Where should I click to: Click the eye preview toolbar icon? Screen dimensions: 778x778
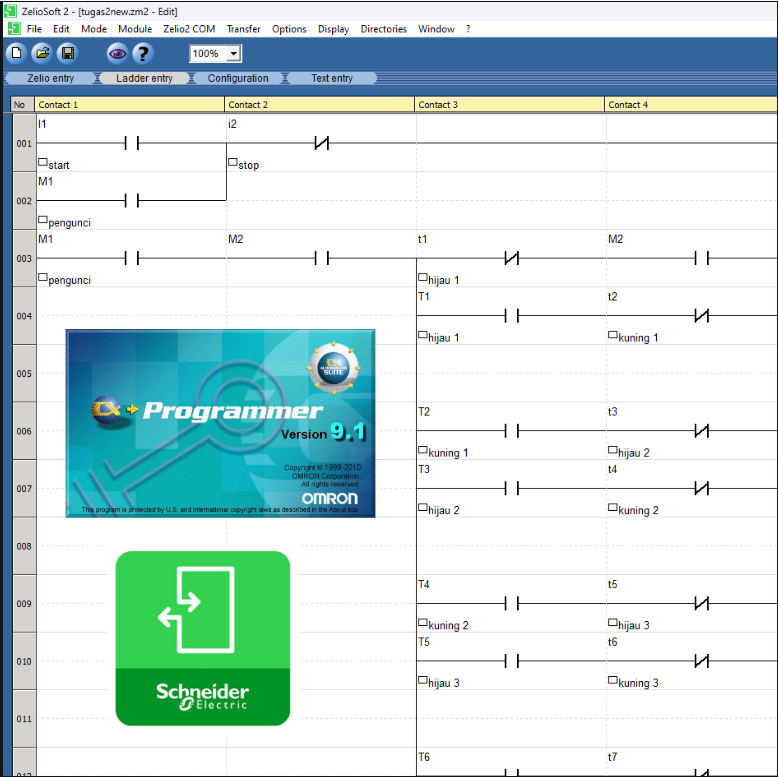pyautogui.click(x=117, y=53)
